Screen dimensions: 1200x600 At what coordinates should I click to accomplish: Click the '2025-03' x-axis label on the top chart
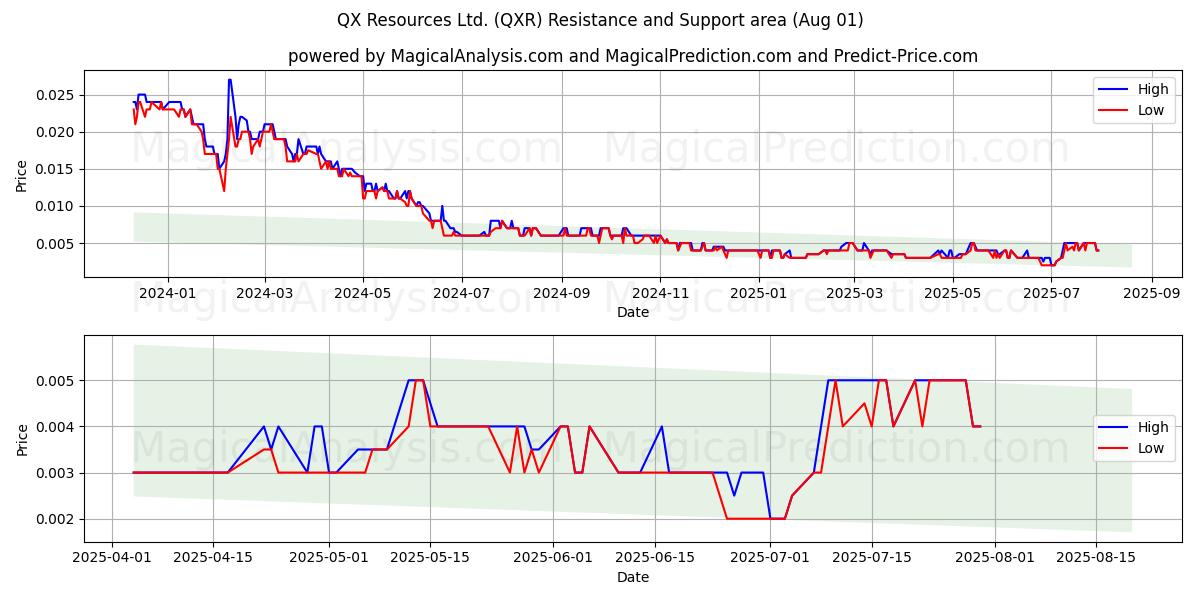852,293
